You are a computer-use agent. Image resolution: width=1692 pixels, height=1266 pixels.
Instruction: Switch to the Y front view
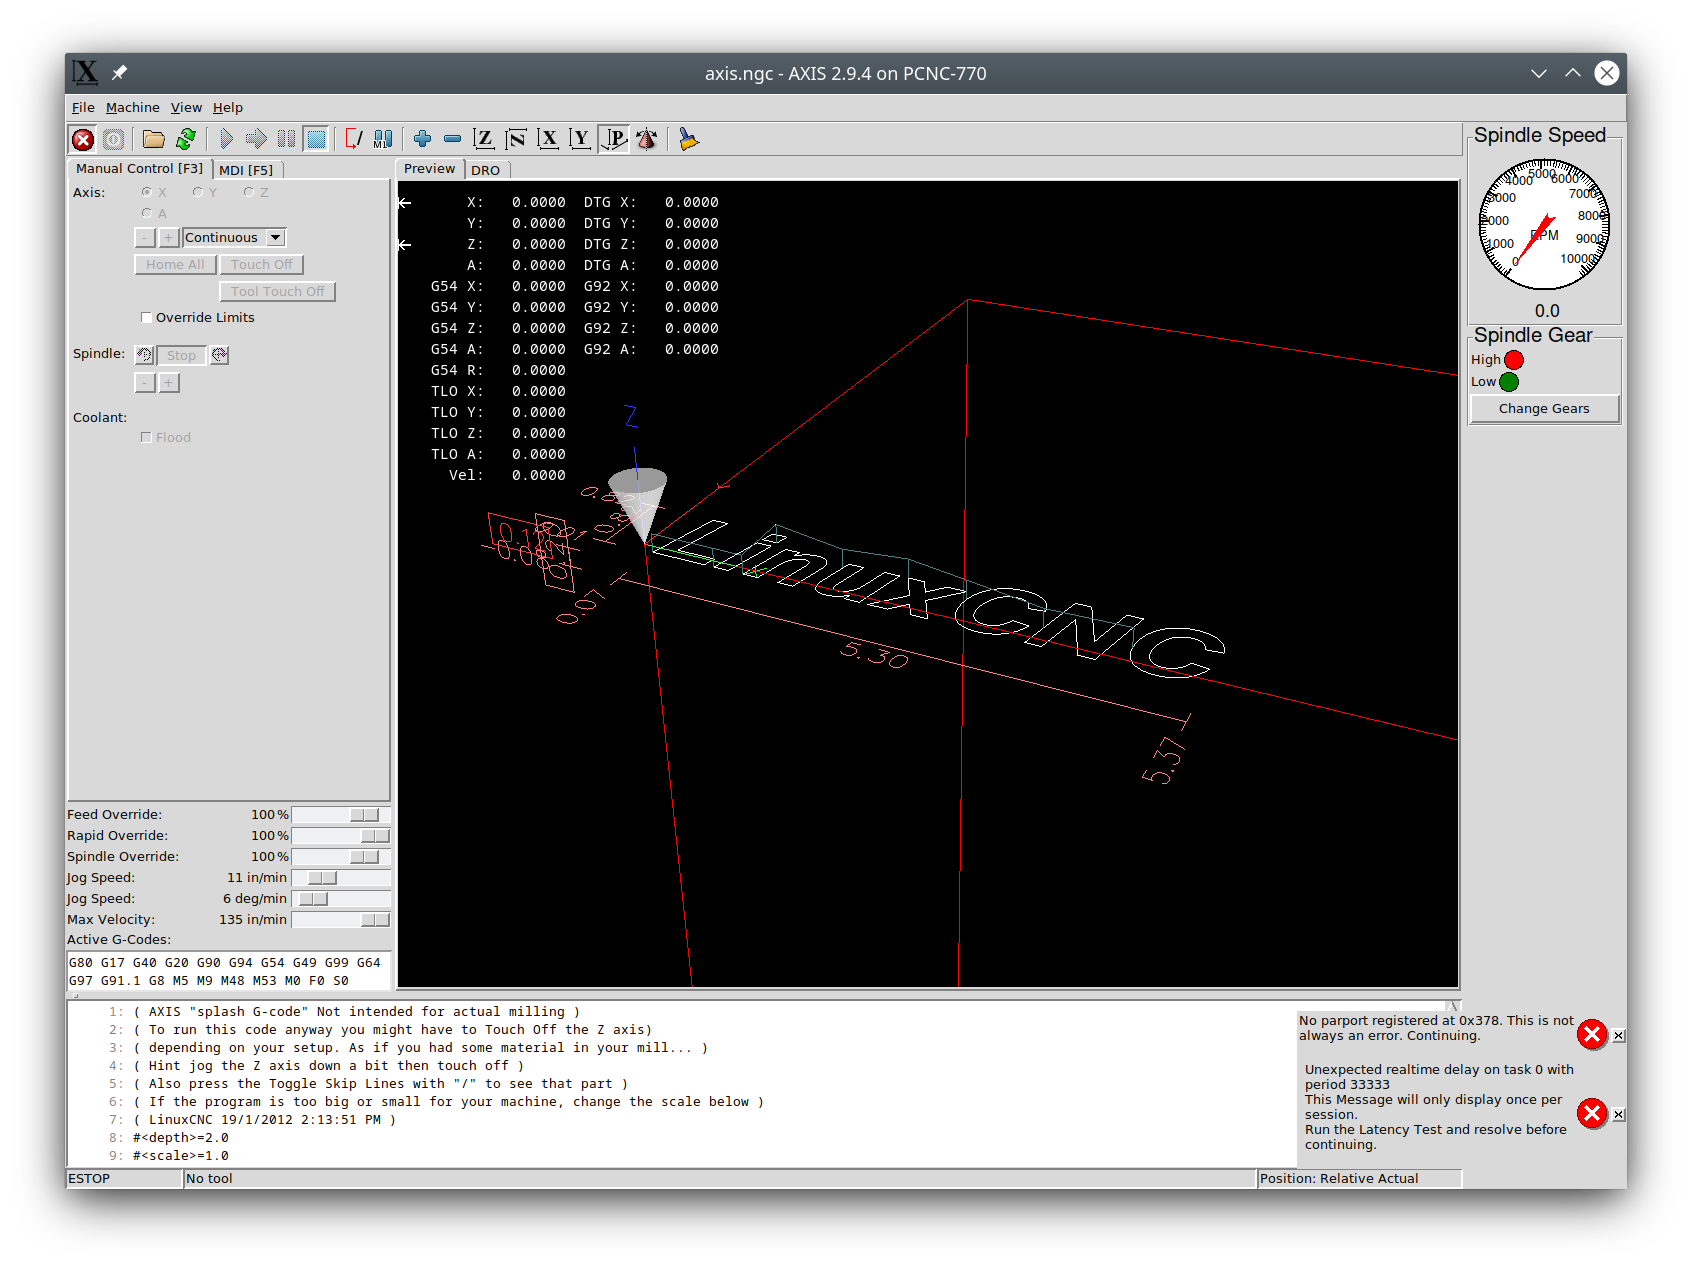click(580, 139)
